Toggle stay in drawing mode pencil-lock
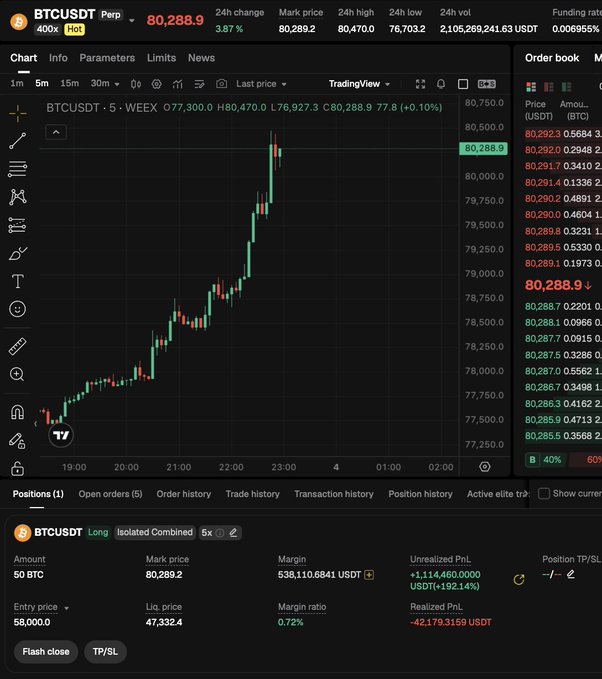This screenshot has height=679, width=602. point(17,441)
